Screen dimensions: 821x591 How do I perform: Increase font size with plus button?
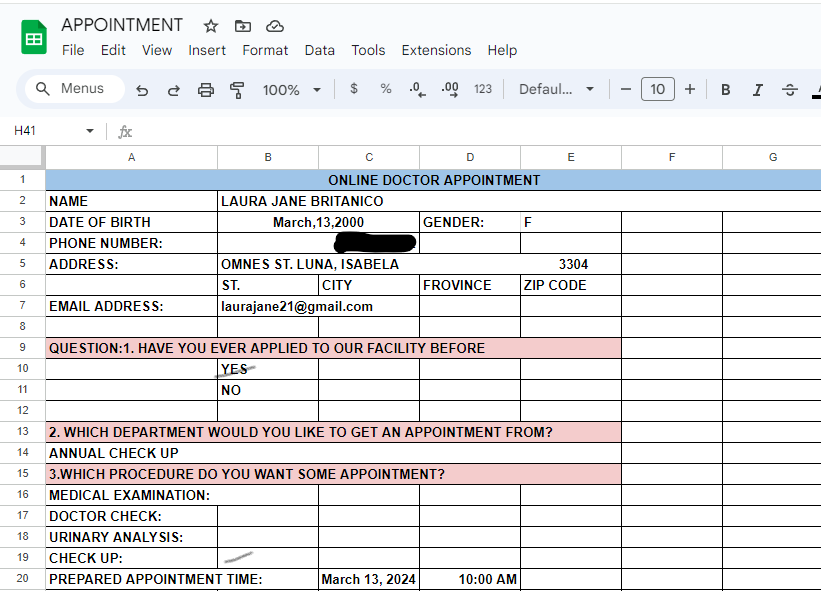point(690,90)
